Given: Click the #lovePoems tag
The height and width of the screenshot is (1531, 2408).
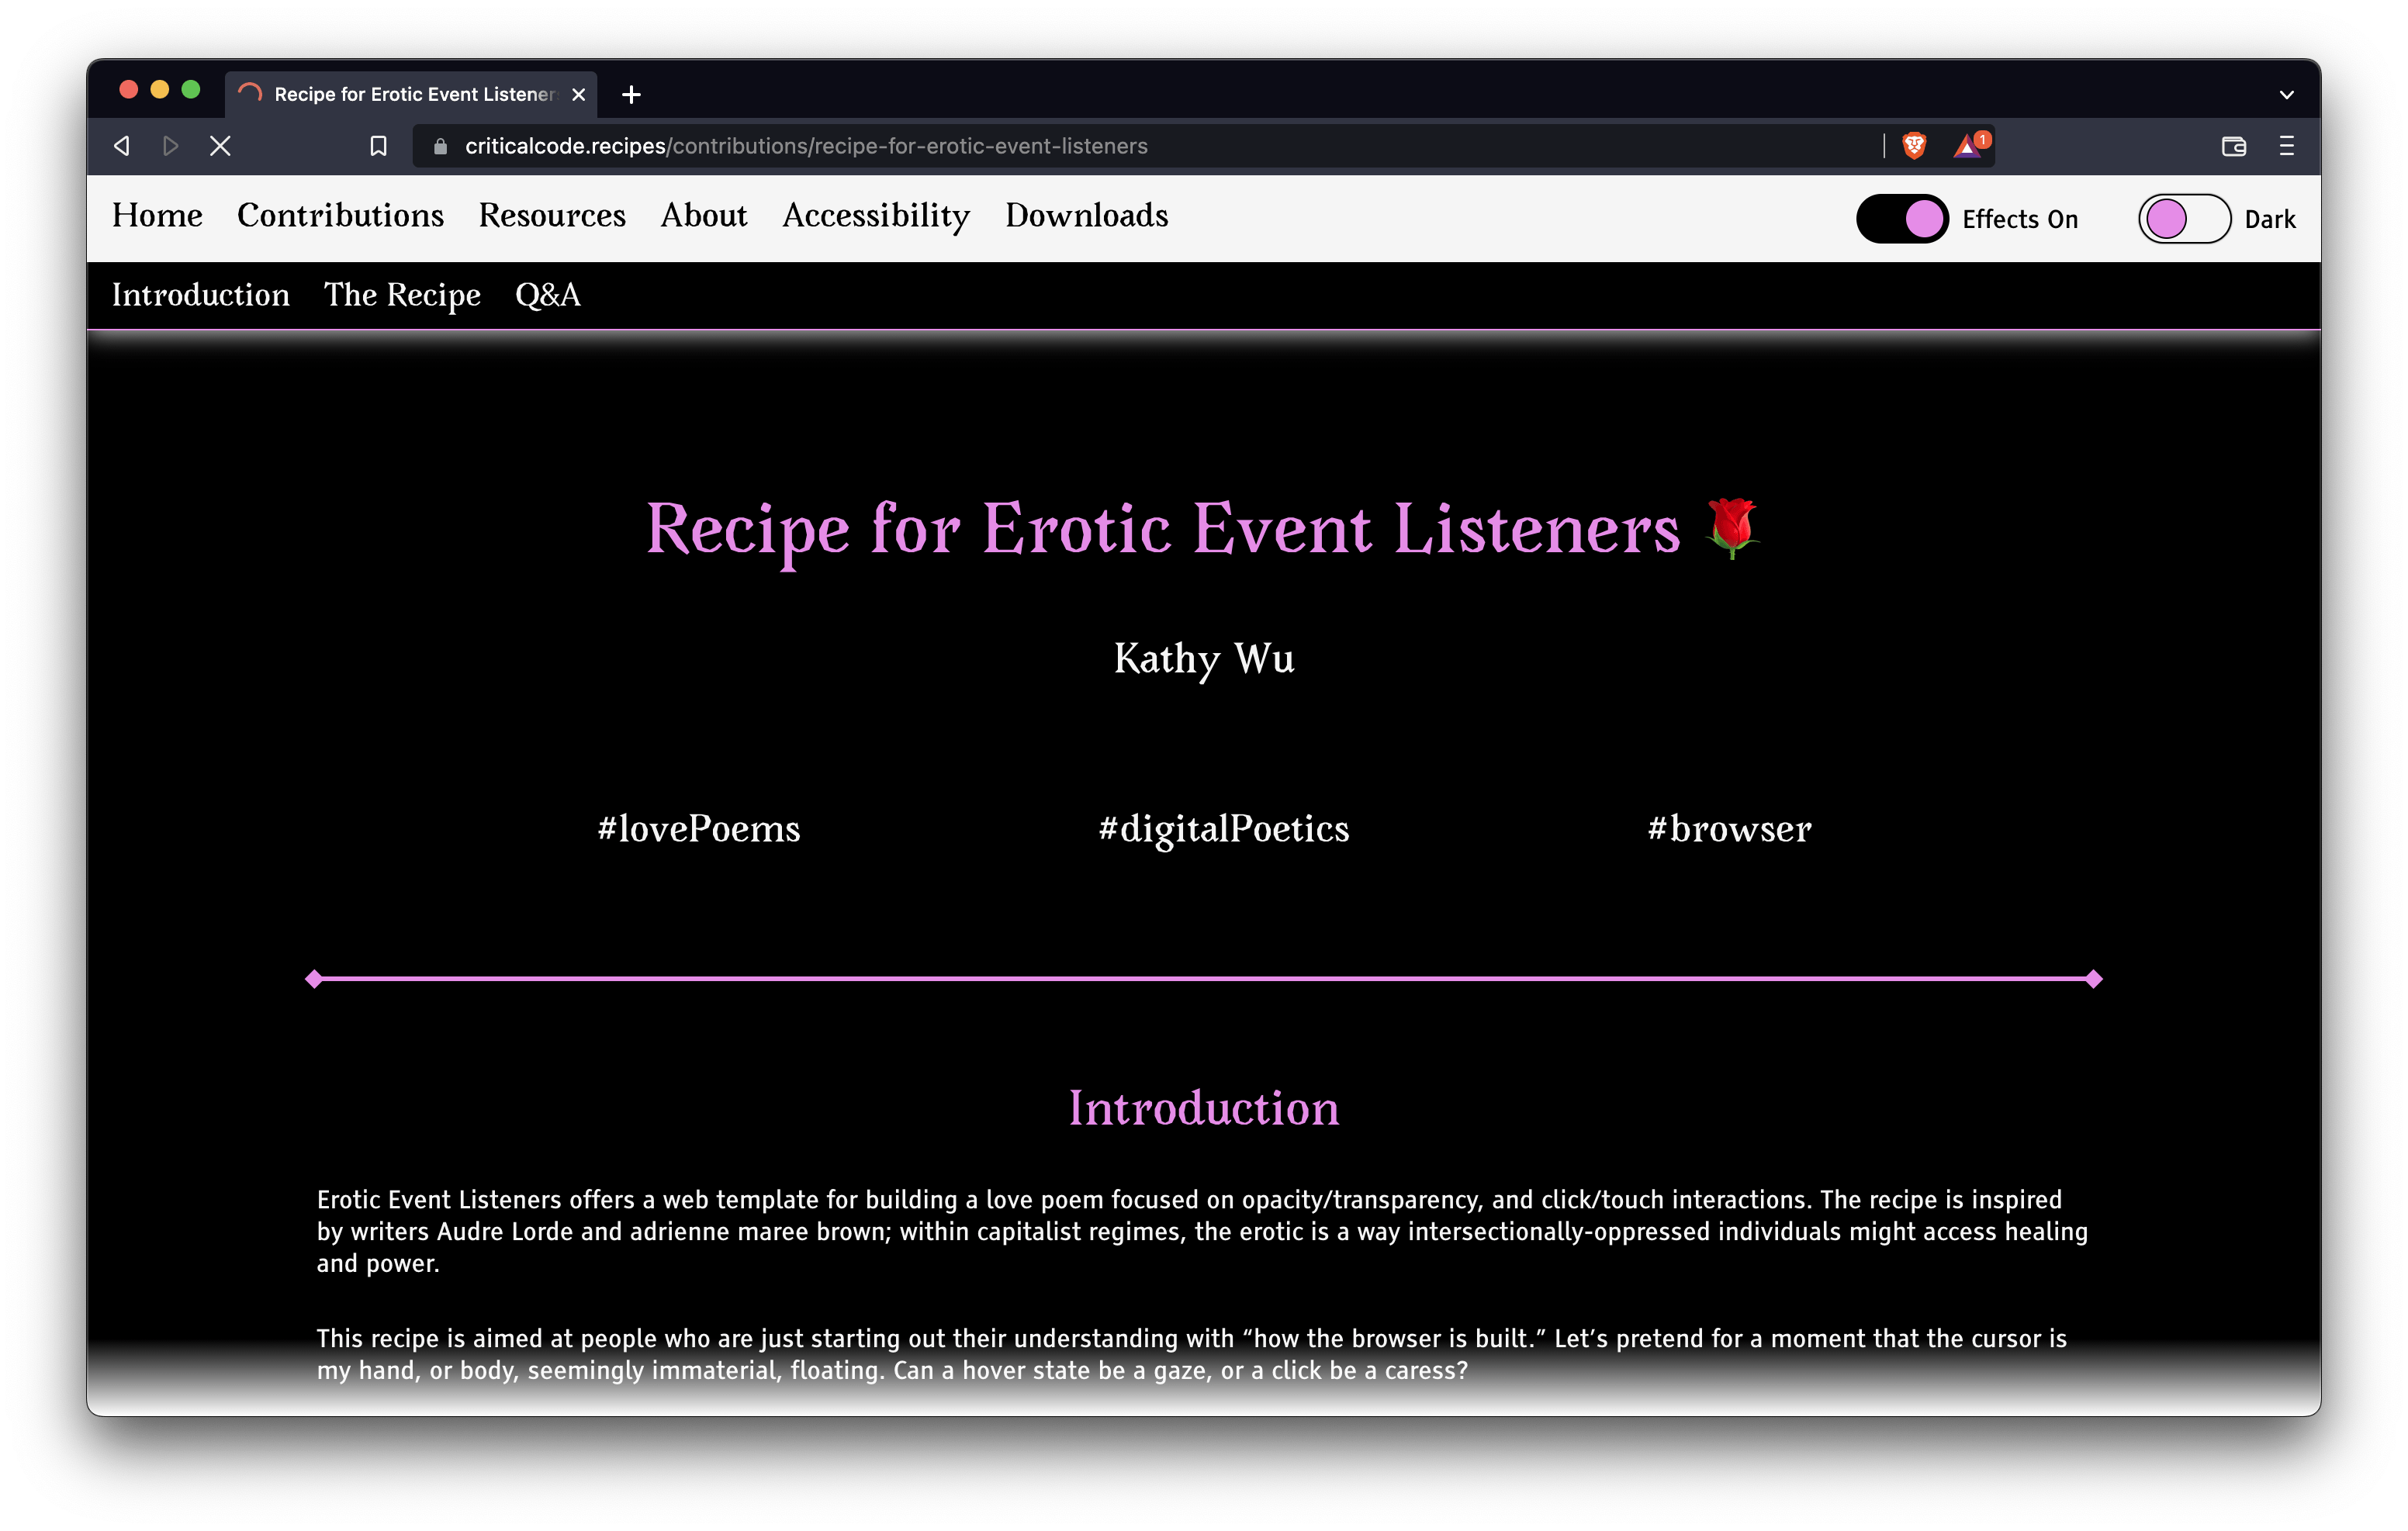Looking at the screenshot, I should point(699,829).
